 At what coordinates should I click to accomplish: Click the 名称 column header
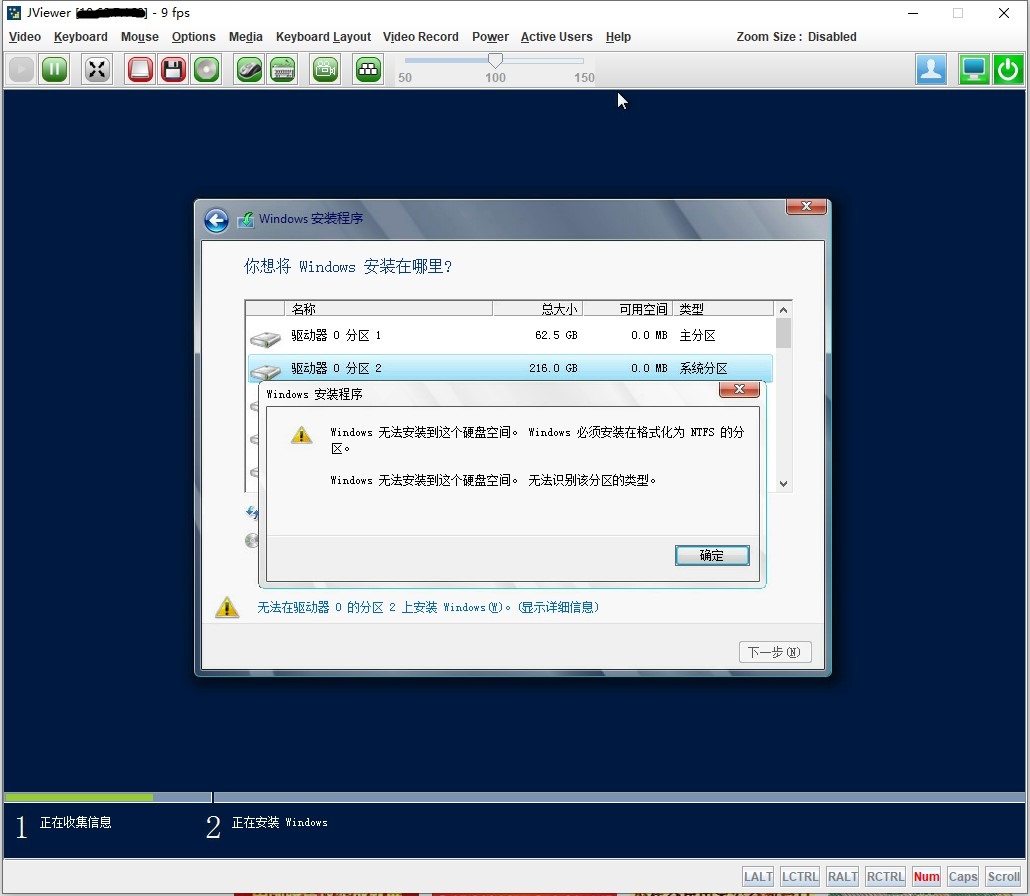point(388,309)
